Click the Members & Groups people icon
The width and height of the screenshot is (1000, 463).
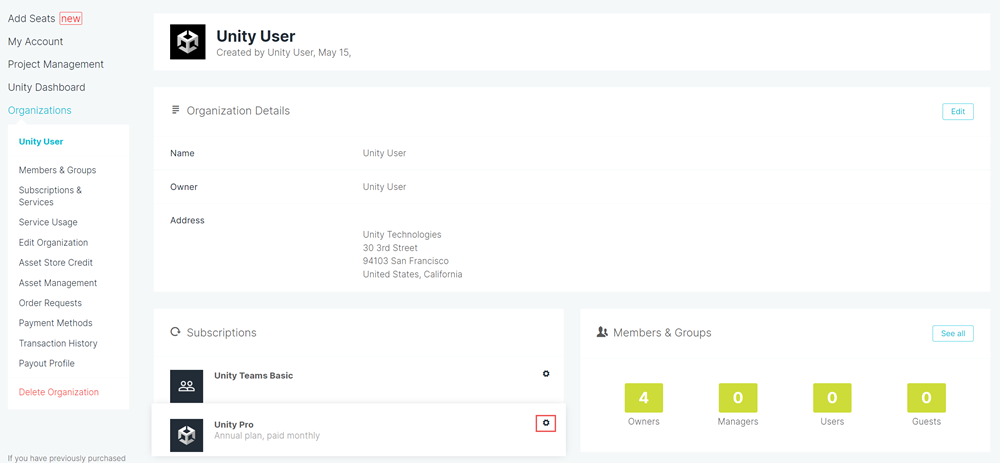[602, 332]
